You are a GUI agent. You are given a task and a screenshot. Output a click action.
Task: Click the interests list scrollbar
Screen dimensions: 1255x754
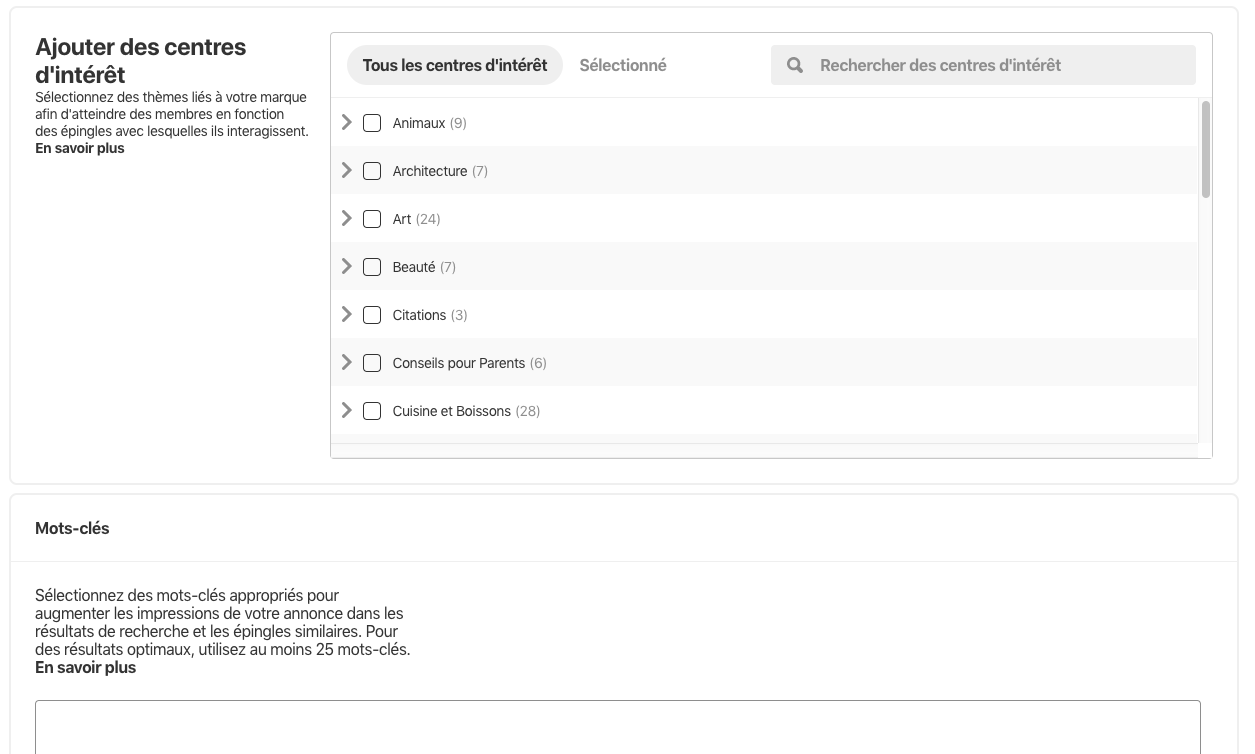click(x=1205, y=150)
